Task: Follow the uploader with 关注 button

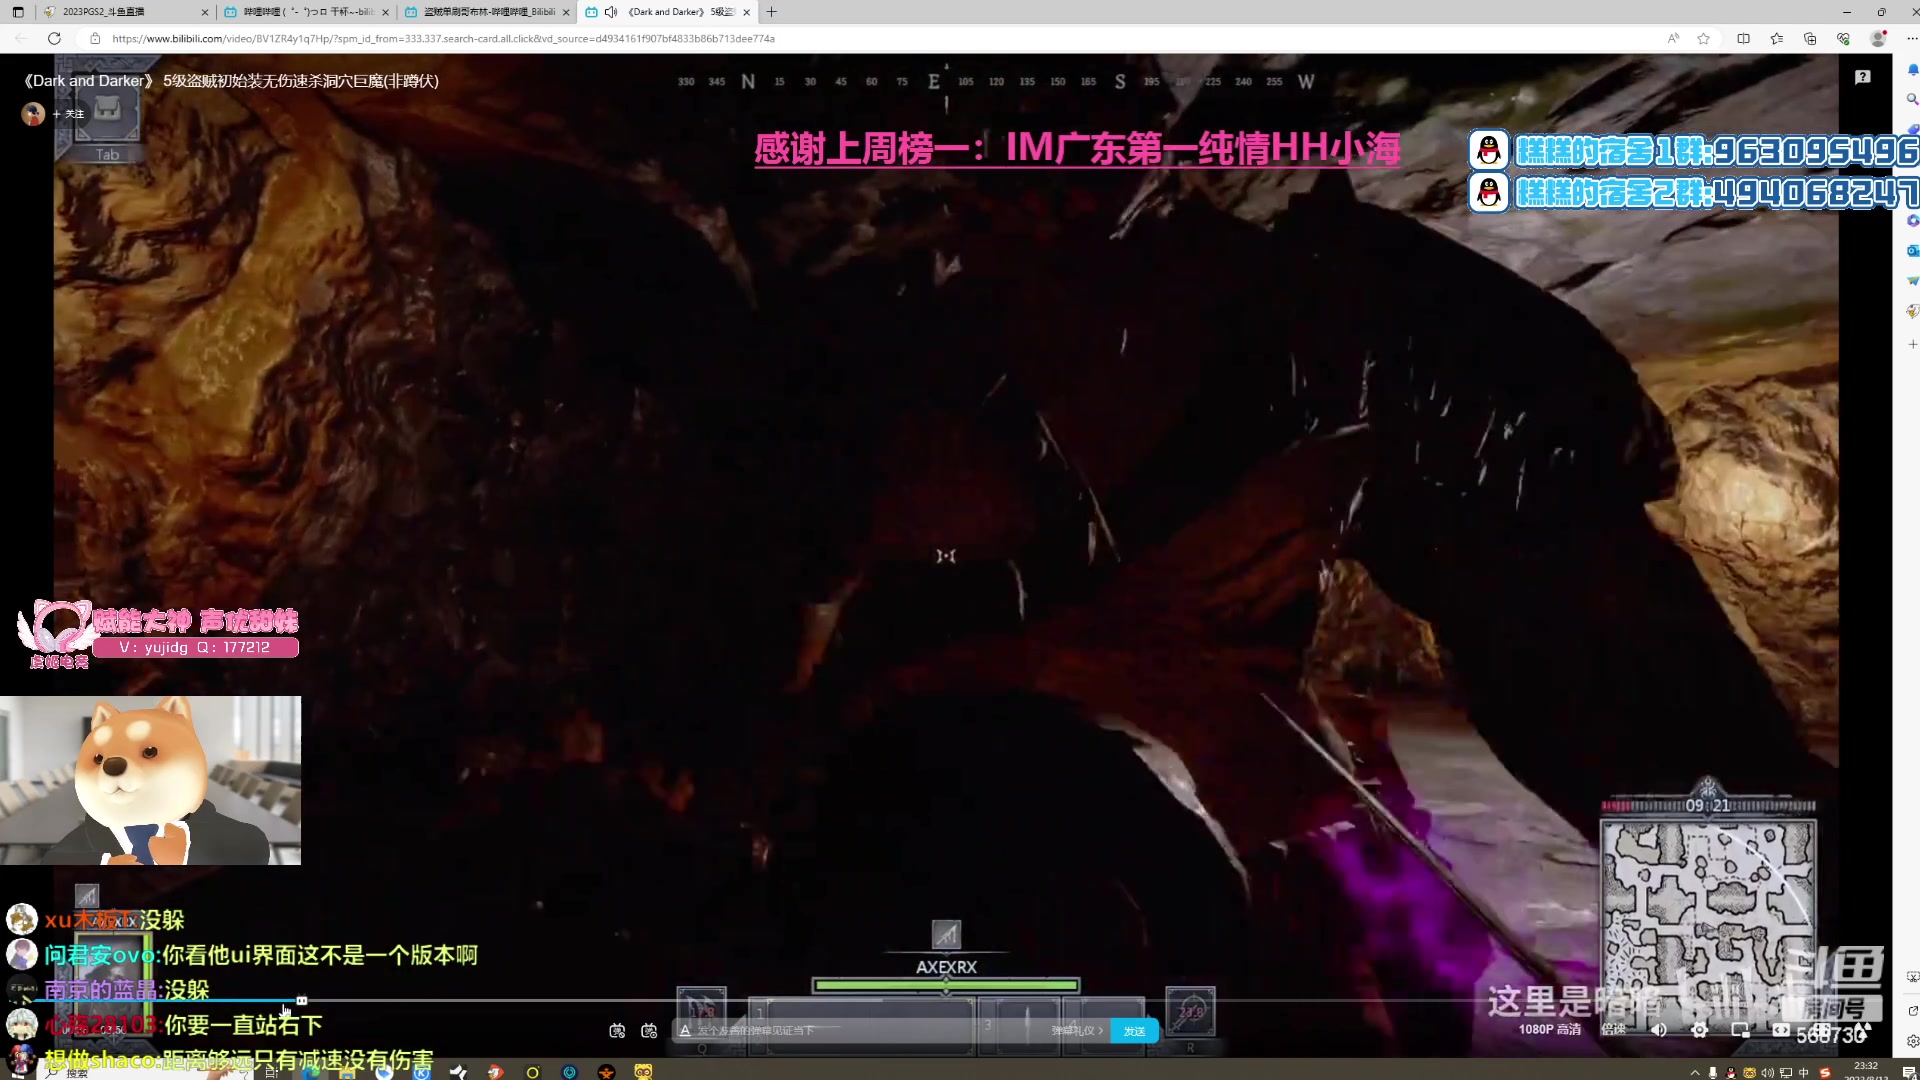Action: coord(69,114)
